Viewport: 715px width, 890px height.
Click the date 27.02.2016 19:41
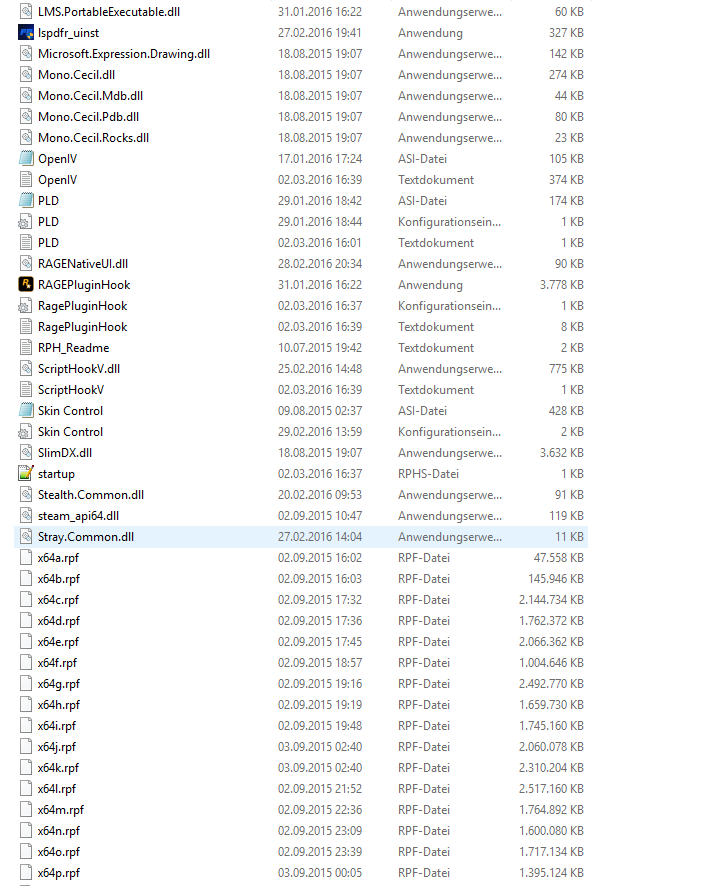(x=319, y=33)
